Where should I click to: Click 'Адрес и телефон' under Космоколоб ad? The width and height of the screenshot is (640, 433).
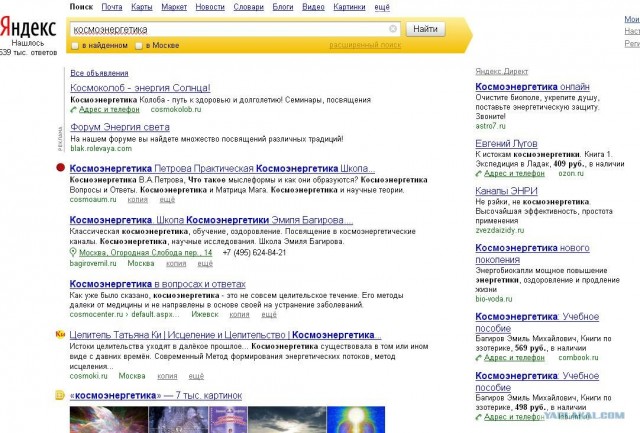(109, 109)
